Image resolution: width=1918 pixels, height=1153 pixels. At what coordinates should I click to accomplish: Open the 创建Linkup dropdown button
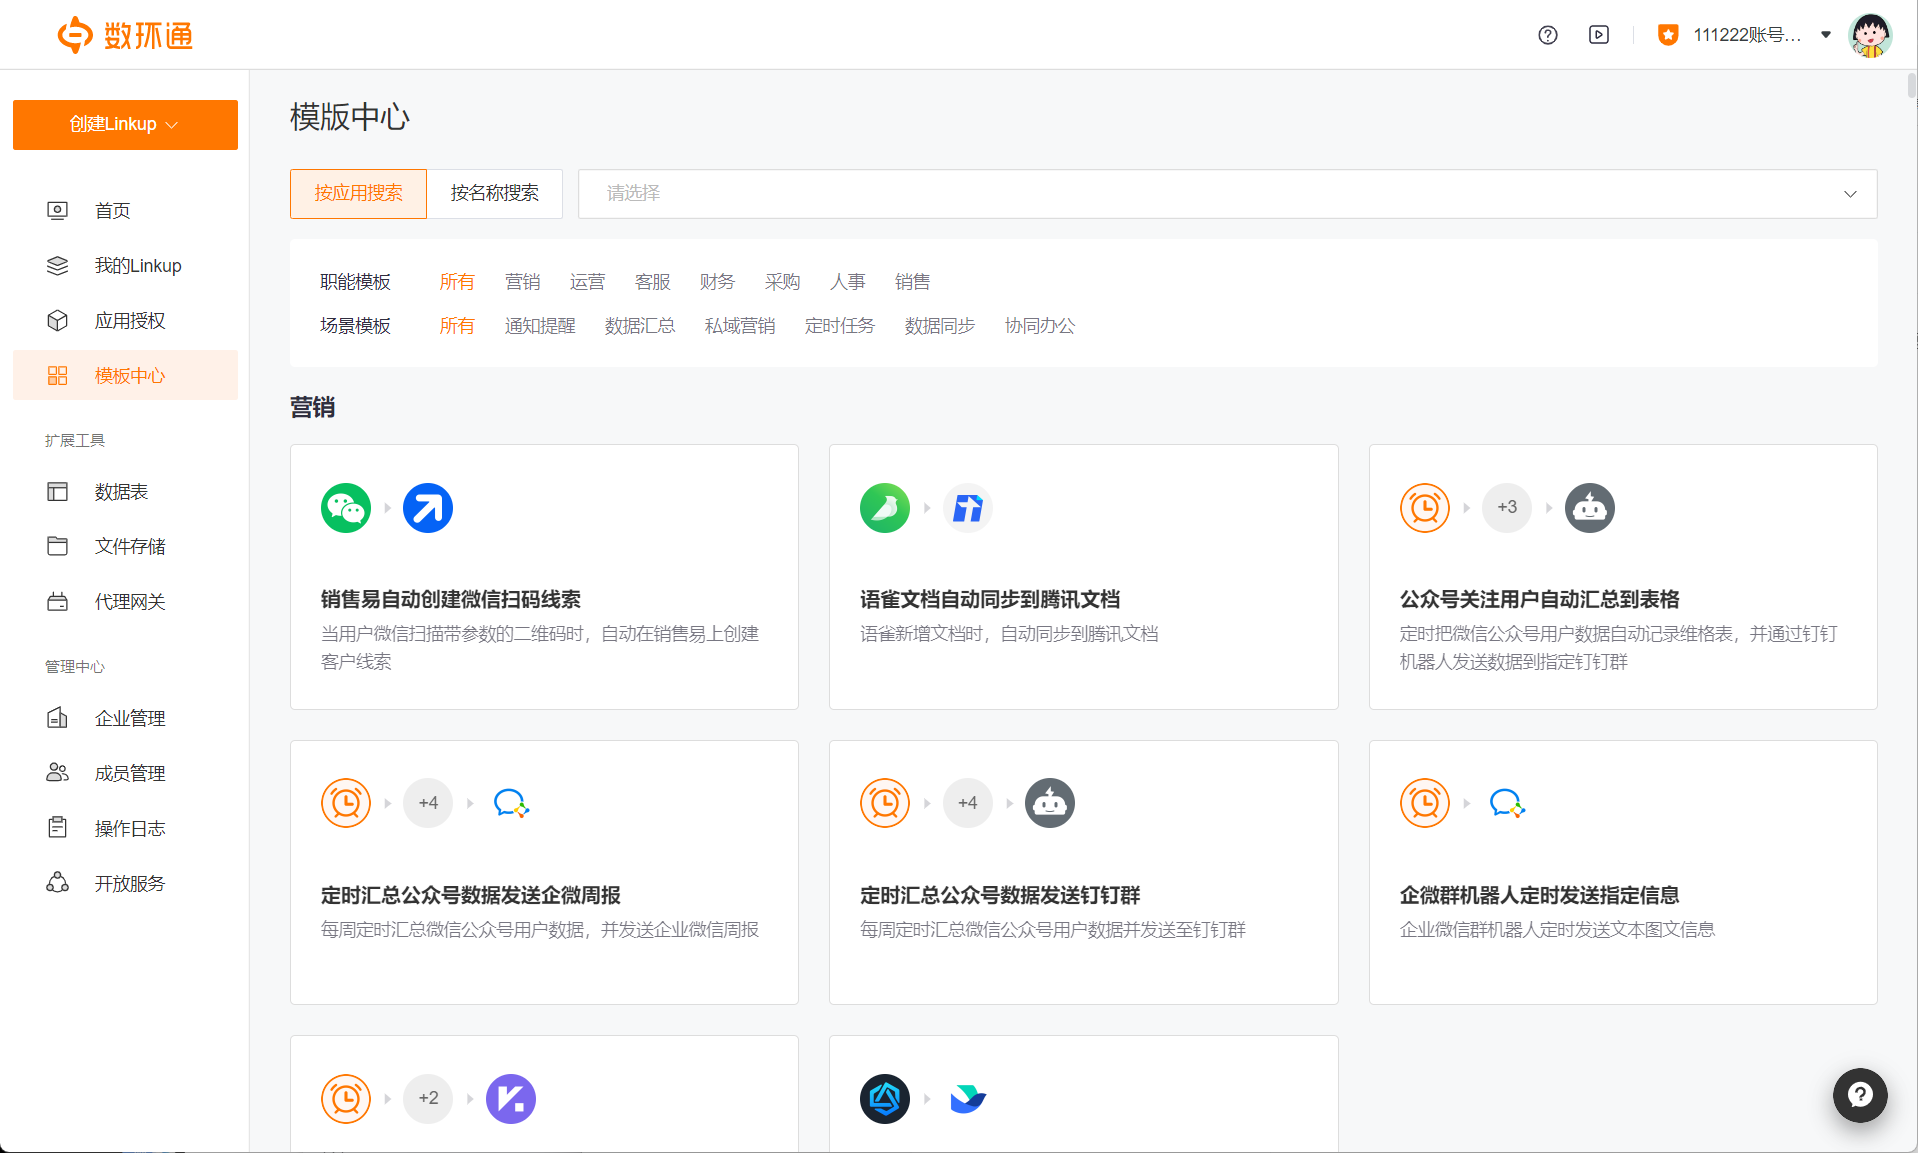point(125,125)
